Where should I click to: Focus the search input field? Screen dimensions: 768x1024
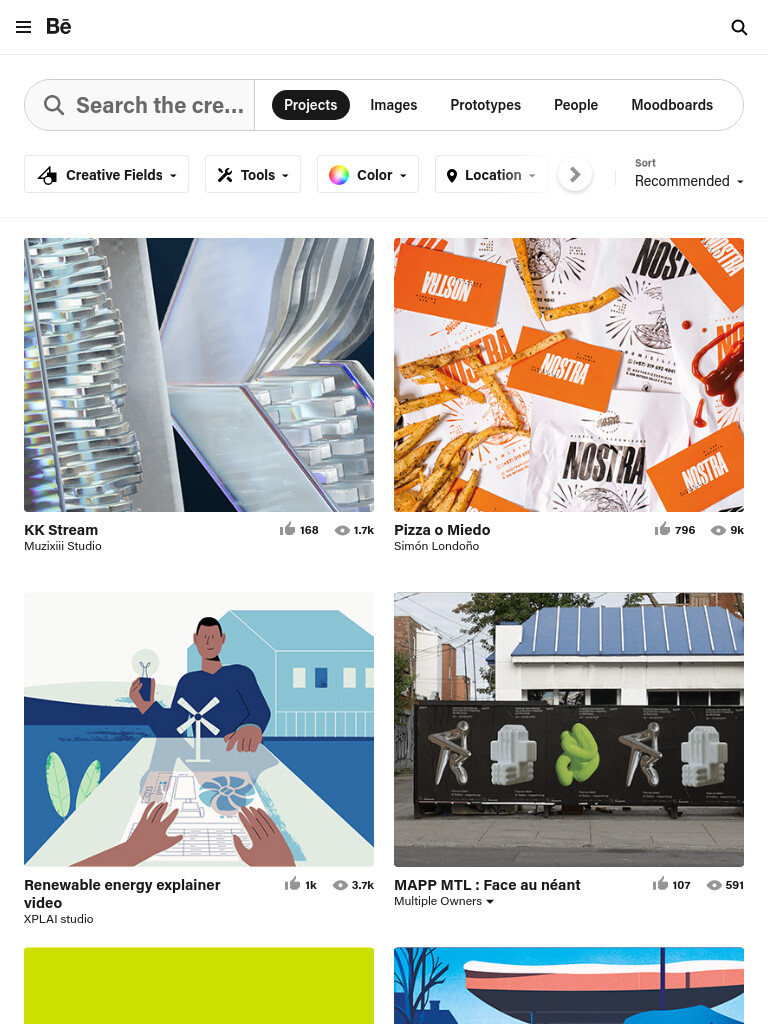coord(140,105)
